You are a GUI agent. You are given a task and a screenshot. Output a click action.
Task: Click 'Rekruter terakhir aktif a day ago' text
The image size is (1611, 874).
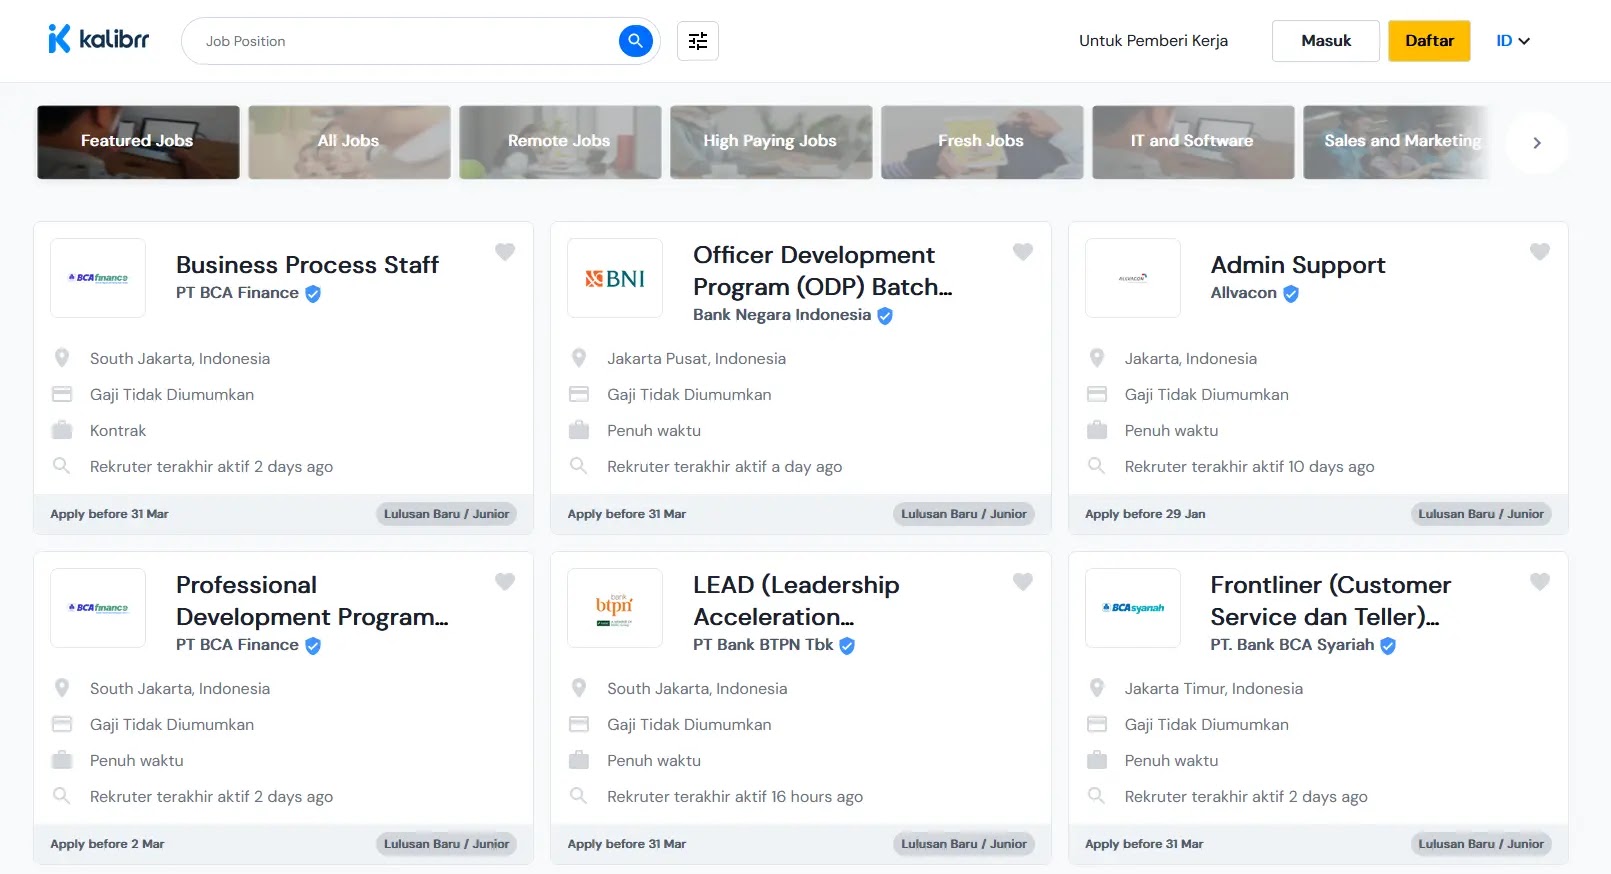click(724, 467)
